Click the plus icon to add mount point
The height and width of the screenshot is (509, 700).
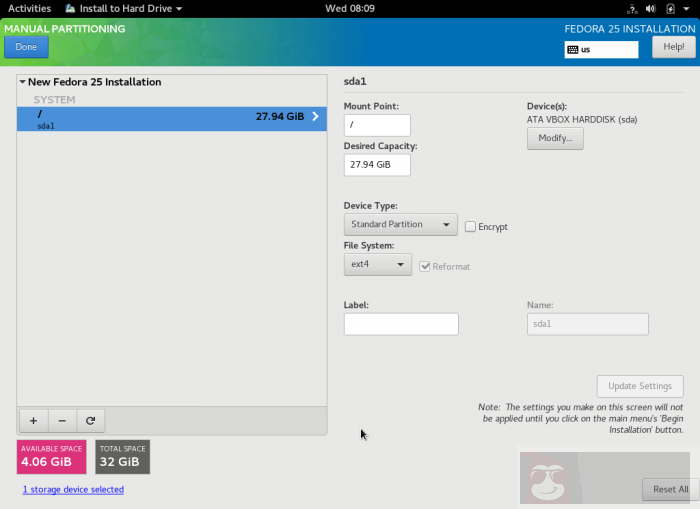[33, 421]
